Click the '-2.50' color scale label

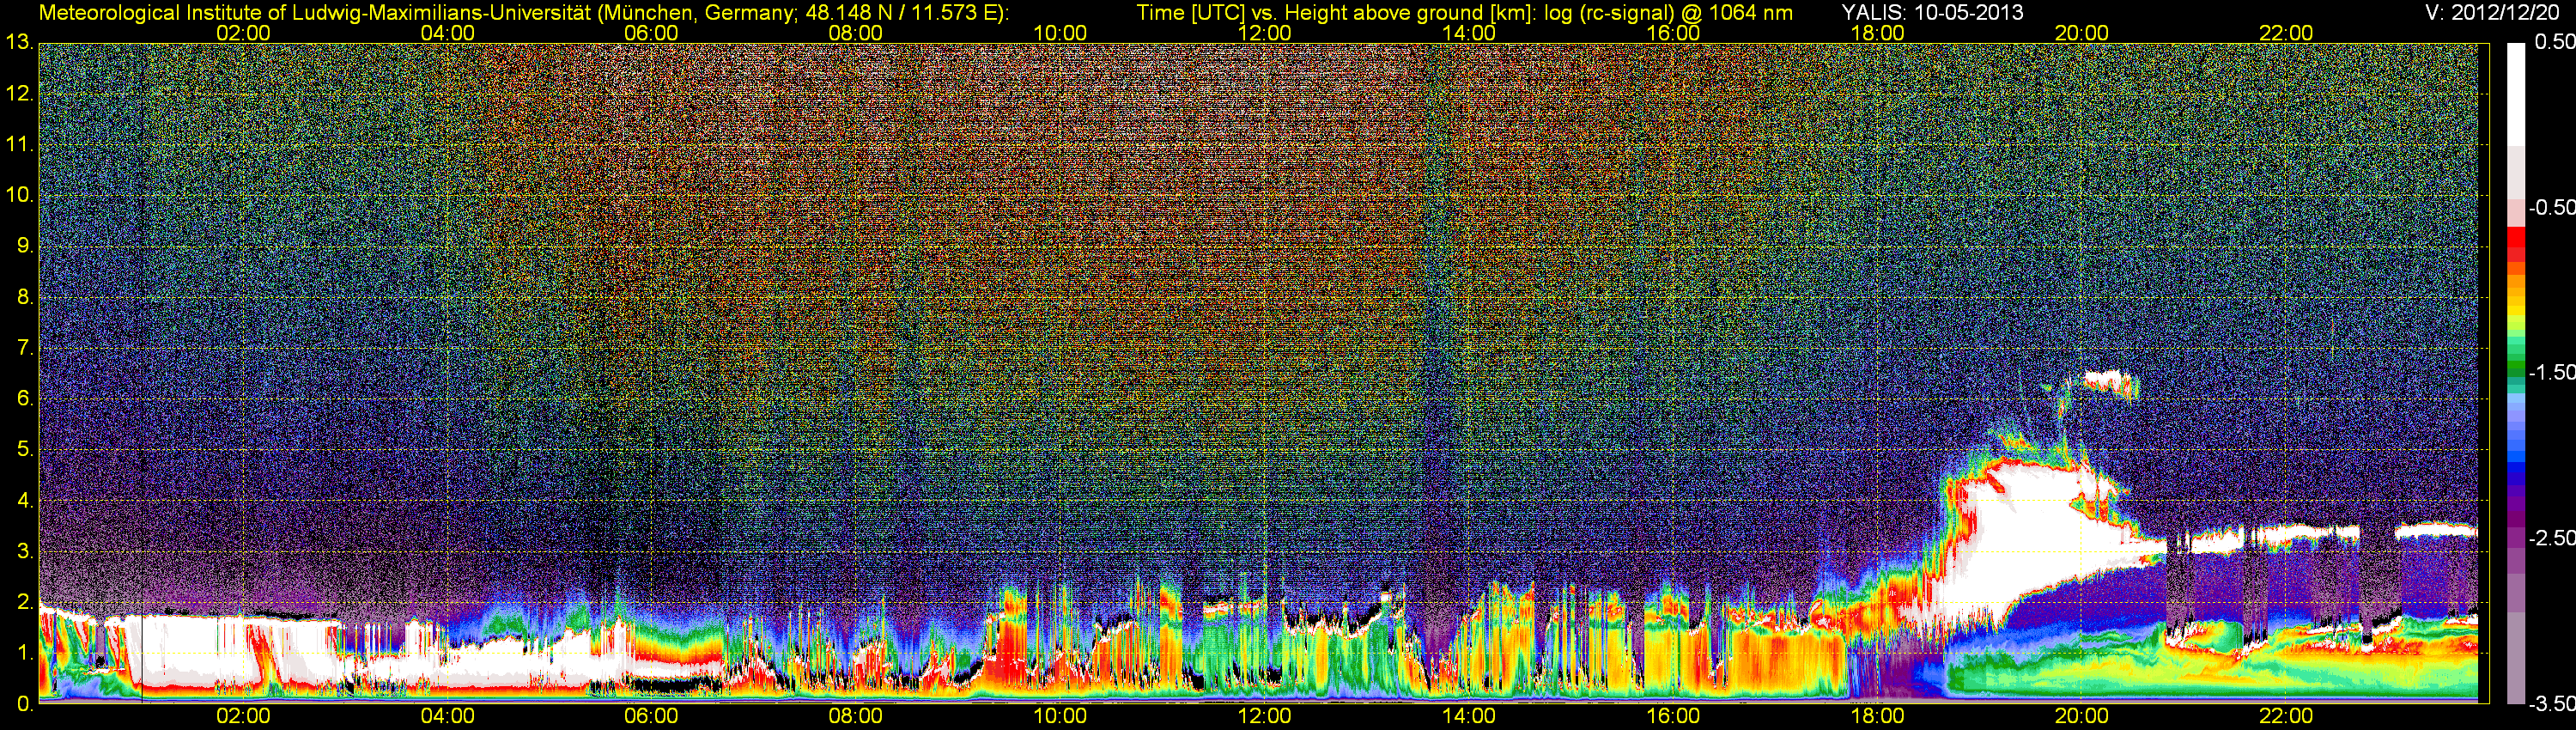[x=2552, y=538]
